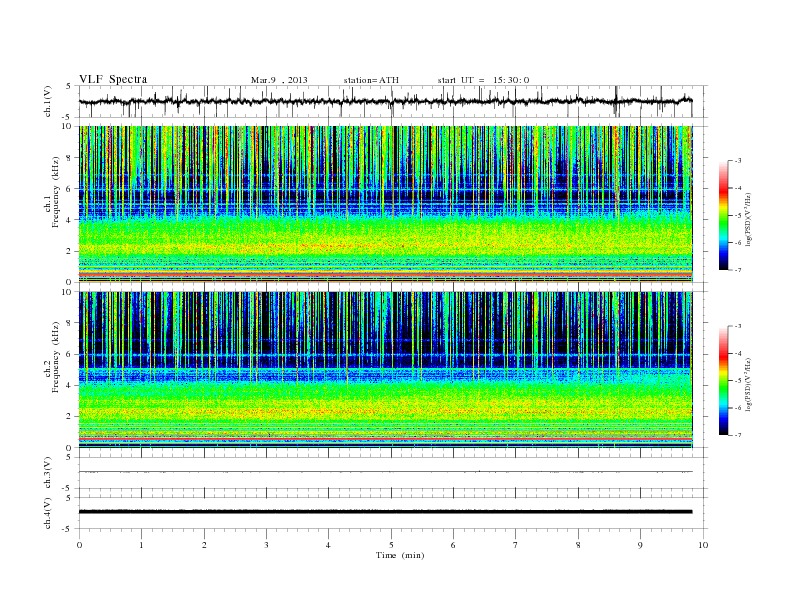Screen dimensions: 792x612
Task: Click the "ch.1(V)" waveform axis label
Action: pos(48,101)
